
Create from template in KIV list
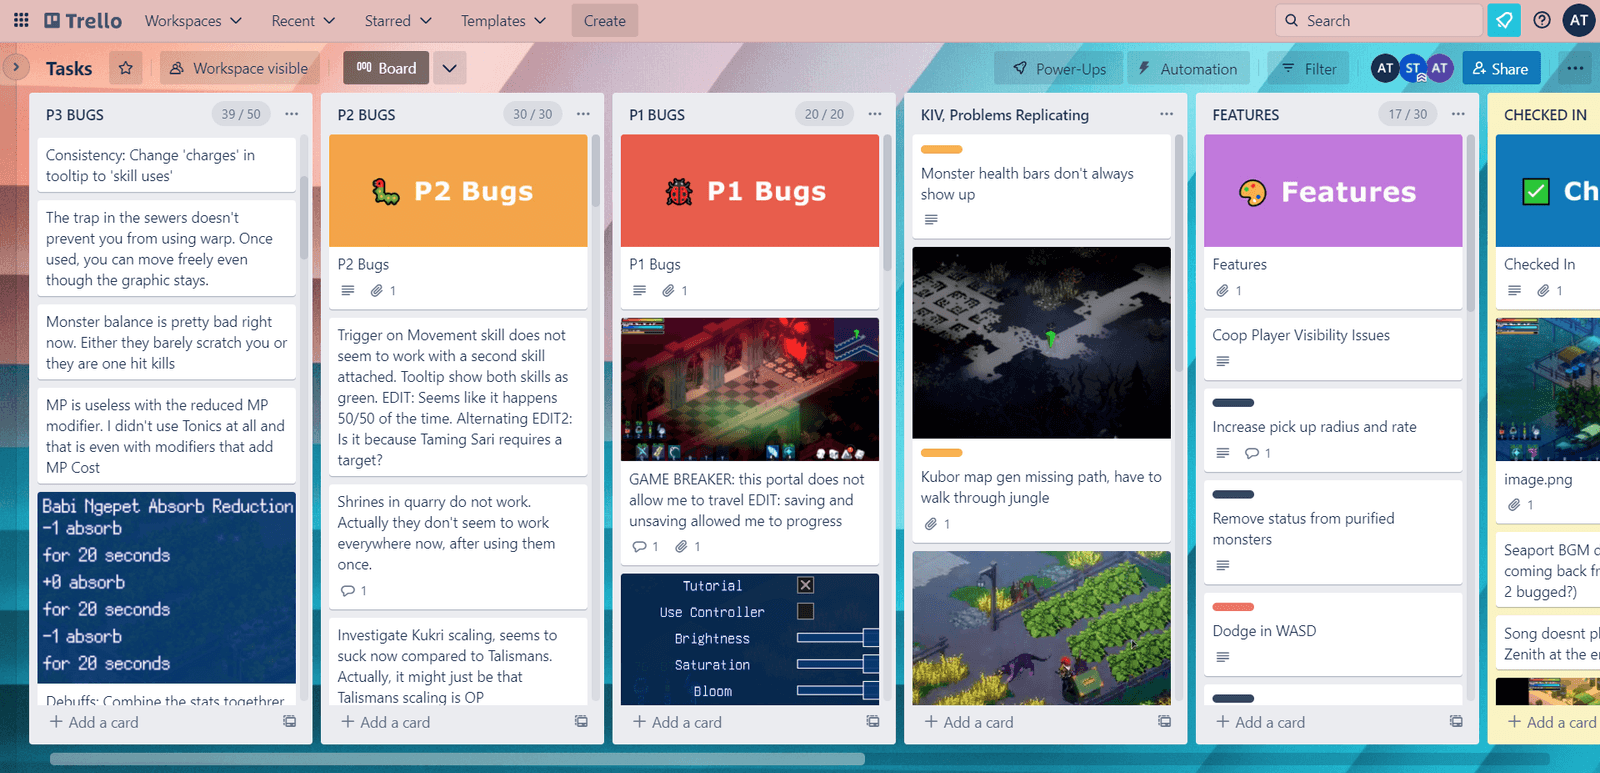[1164, 721]
